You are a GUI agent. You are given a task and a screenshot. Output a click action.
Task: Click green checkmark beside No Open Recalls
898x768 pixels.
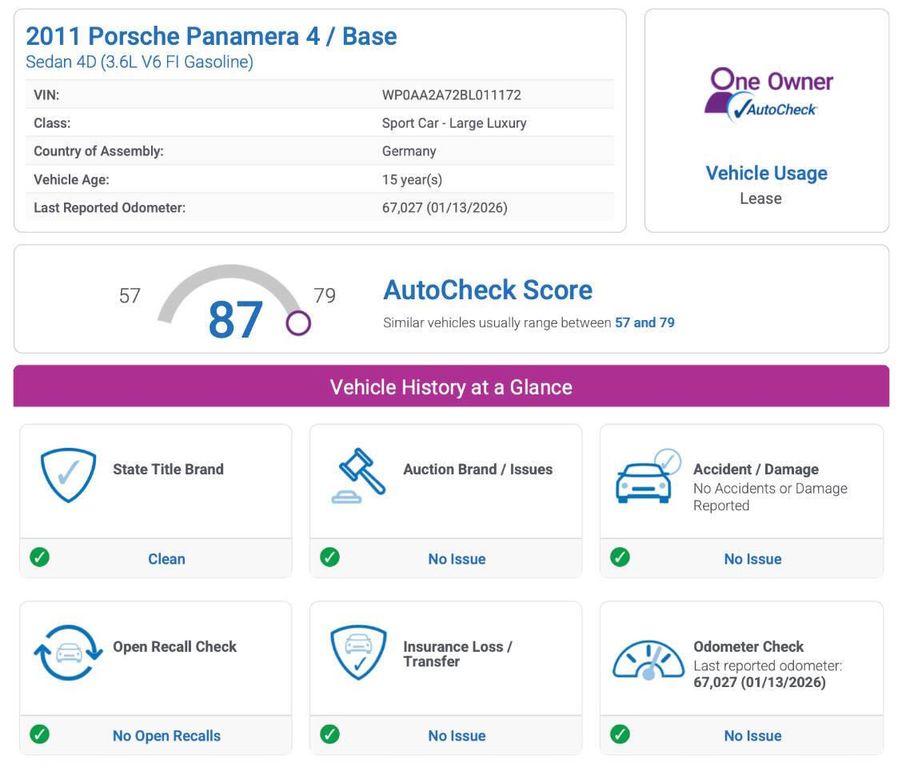click(40, 734)
